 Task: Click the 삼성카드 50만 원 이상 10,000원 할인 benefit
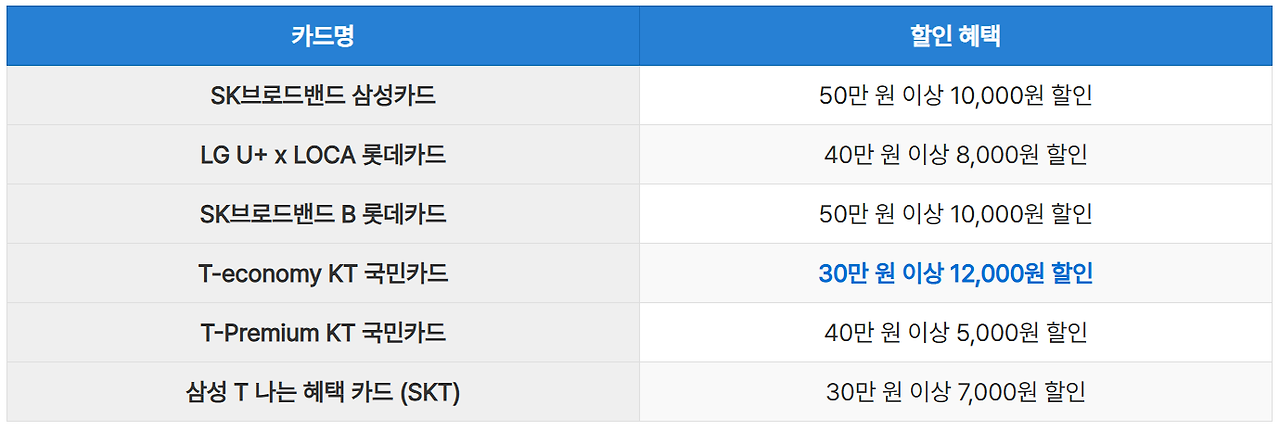click(955, 96)
